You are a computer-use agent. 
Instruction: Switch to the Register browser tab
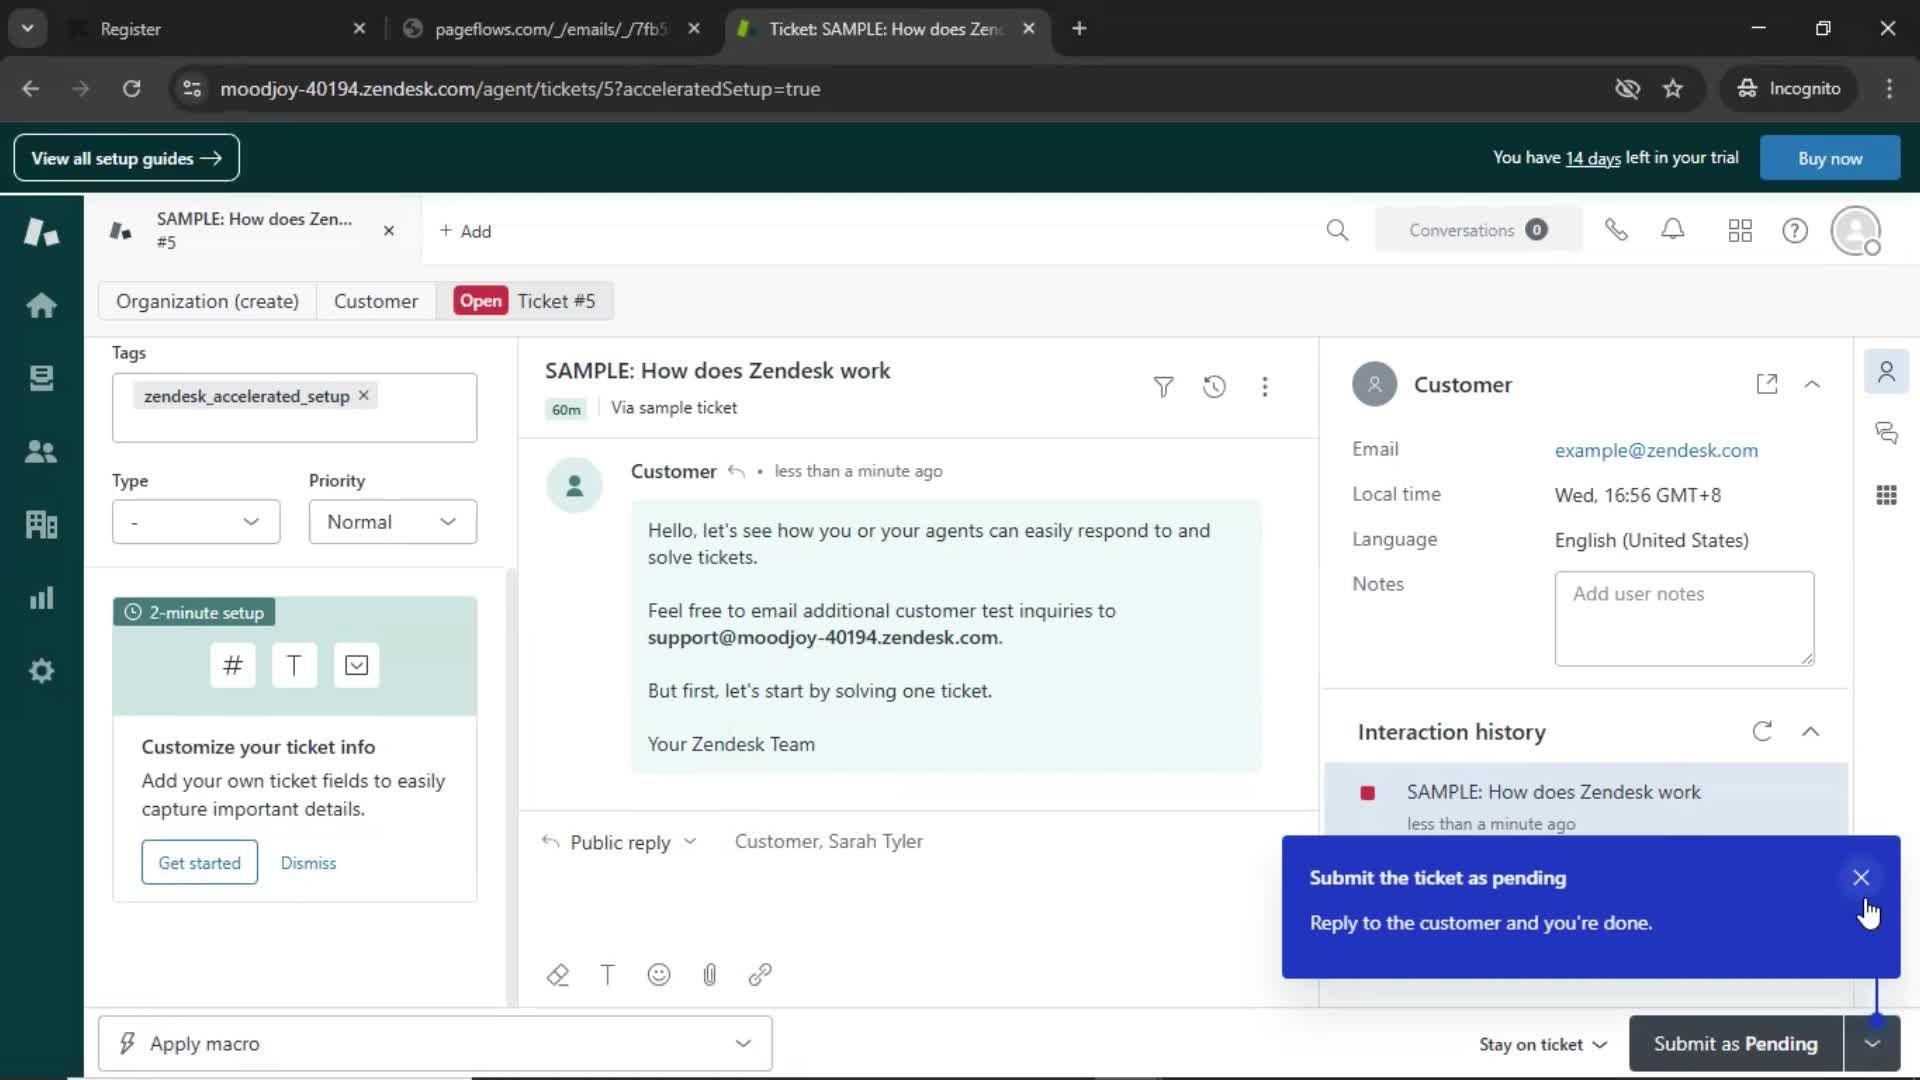pyautogui.click(x=220, y=29)
